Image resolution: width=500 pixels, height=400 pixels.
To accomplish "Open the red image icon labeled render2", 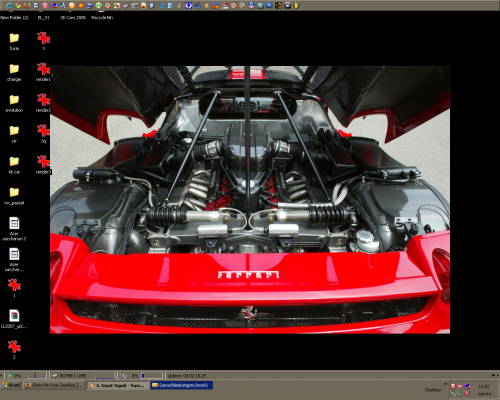I will tap(43, 99).
